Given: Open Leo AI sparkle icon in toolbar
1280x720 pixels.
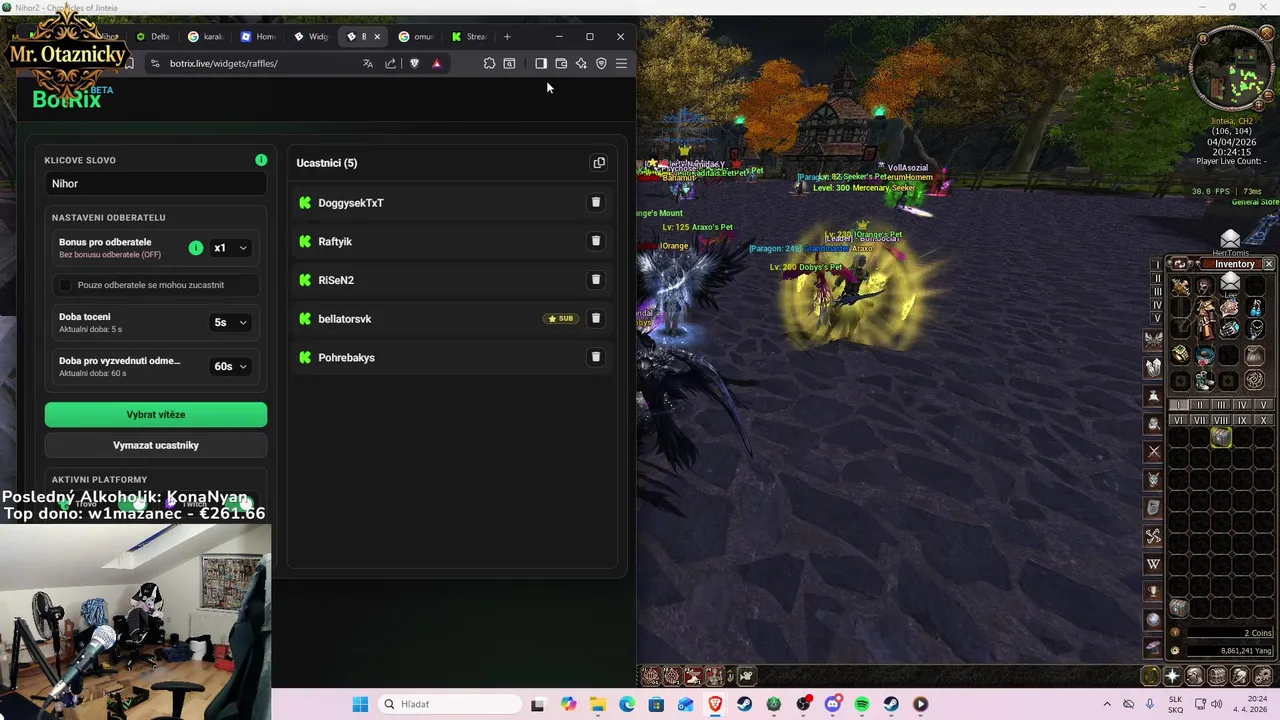Looking at the screenshot, I should [581, 63].
